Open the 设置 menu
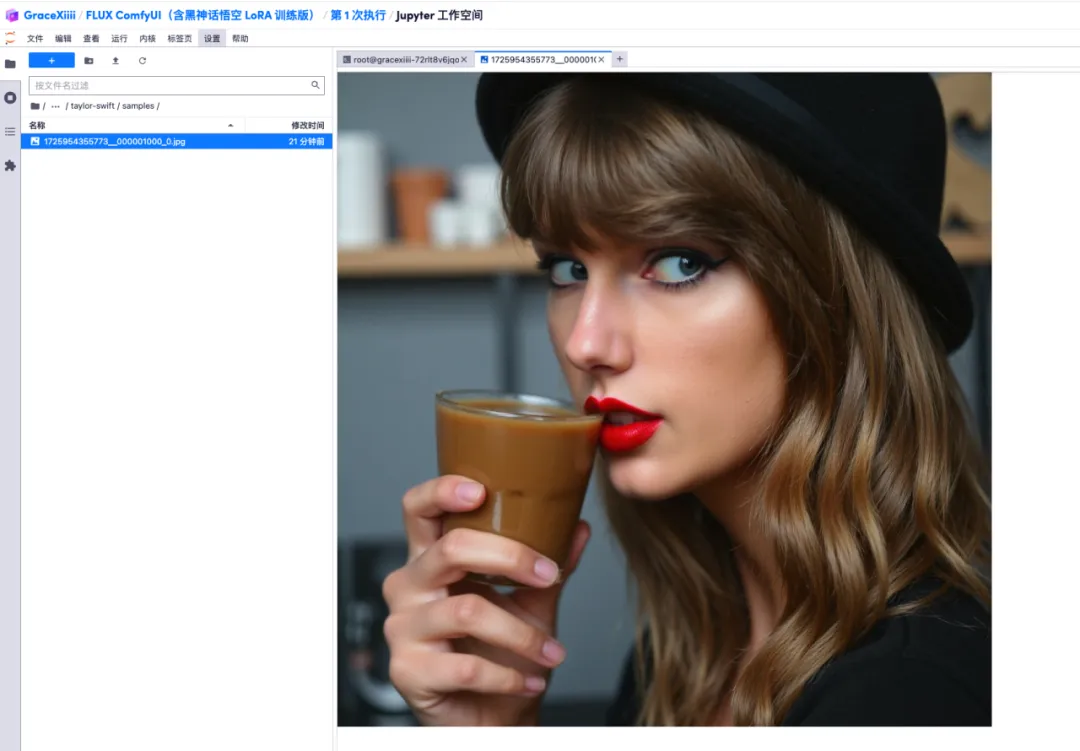Image resolution: width=1080 pixels, height=751 pixels. [x=212, y=39]
